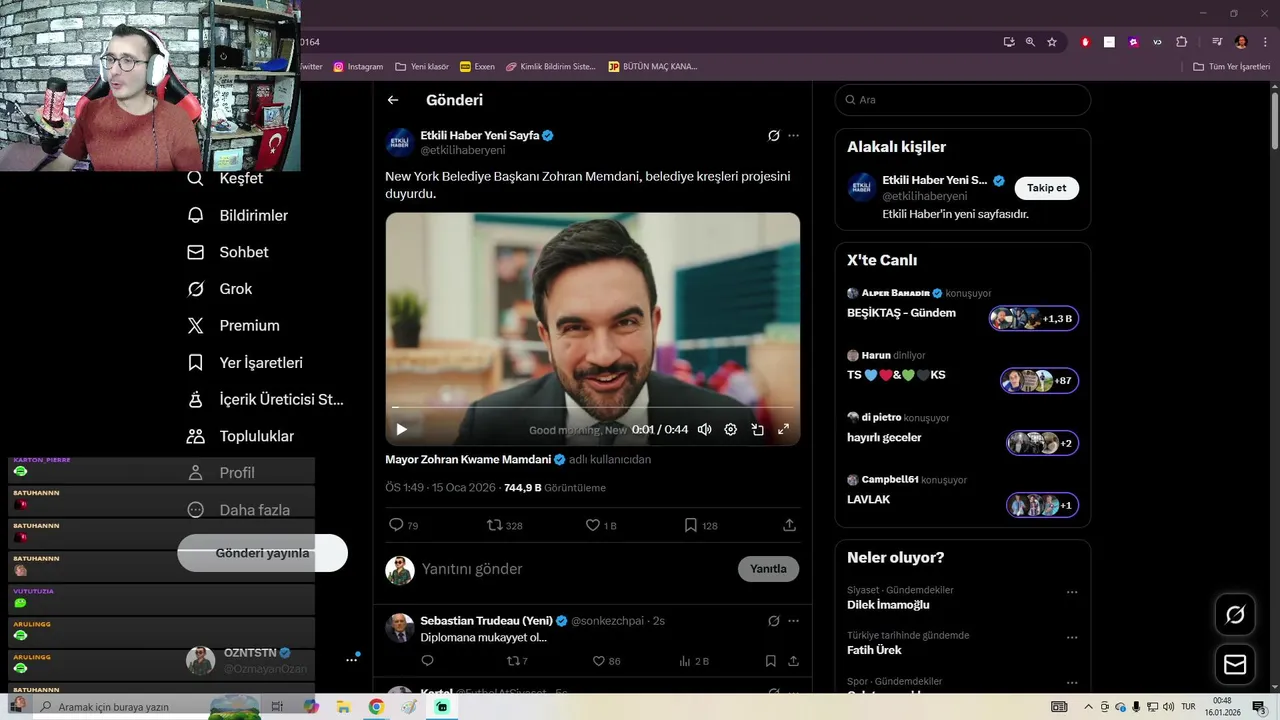Image resolution: width=1280 pixels, height=720 pixels.
Task: Share Sebastian Trudeau's reply
Action: (x=793, y=661)
